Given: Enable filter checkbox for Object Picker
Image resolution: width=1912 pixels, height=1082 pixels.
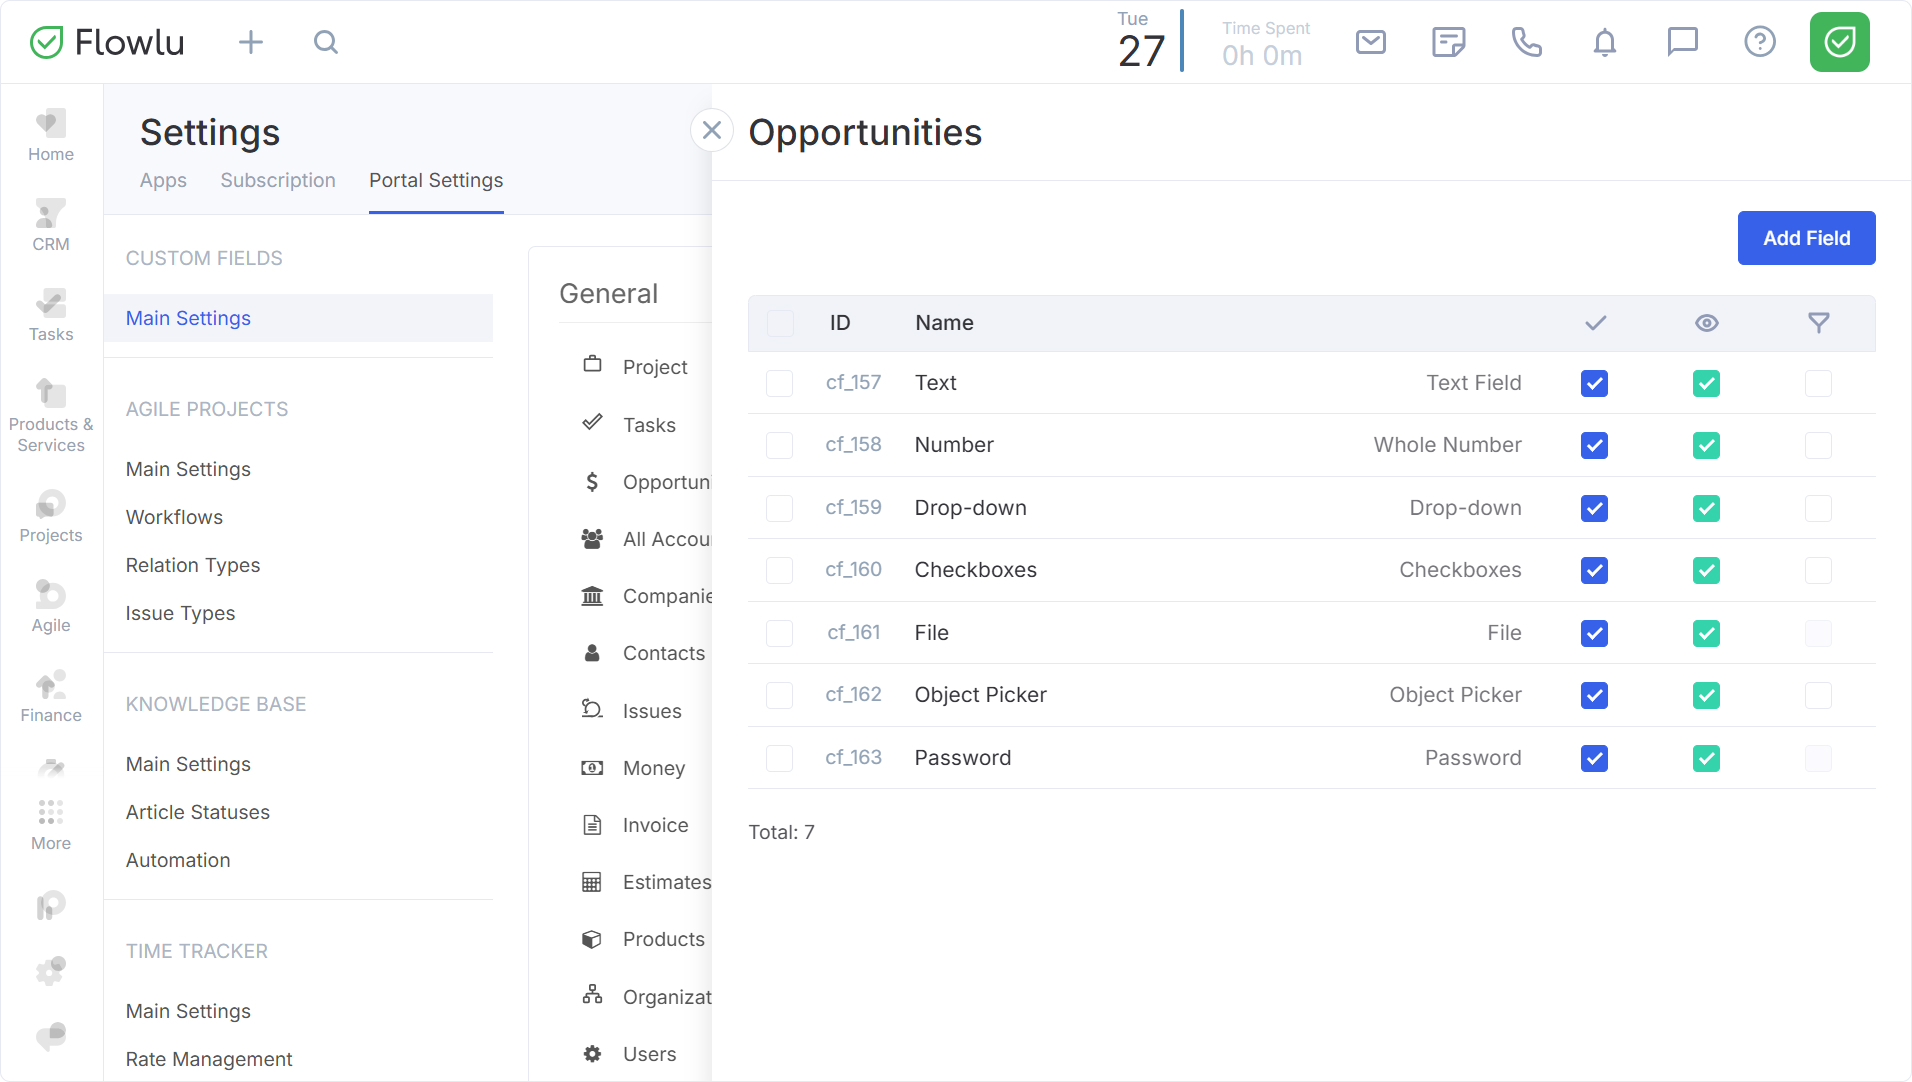Looking at the screenshot, I should [1818, 695].
